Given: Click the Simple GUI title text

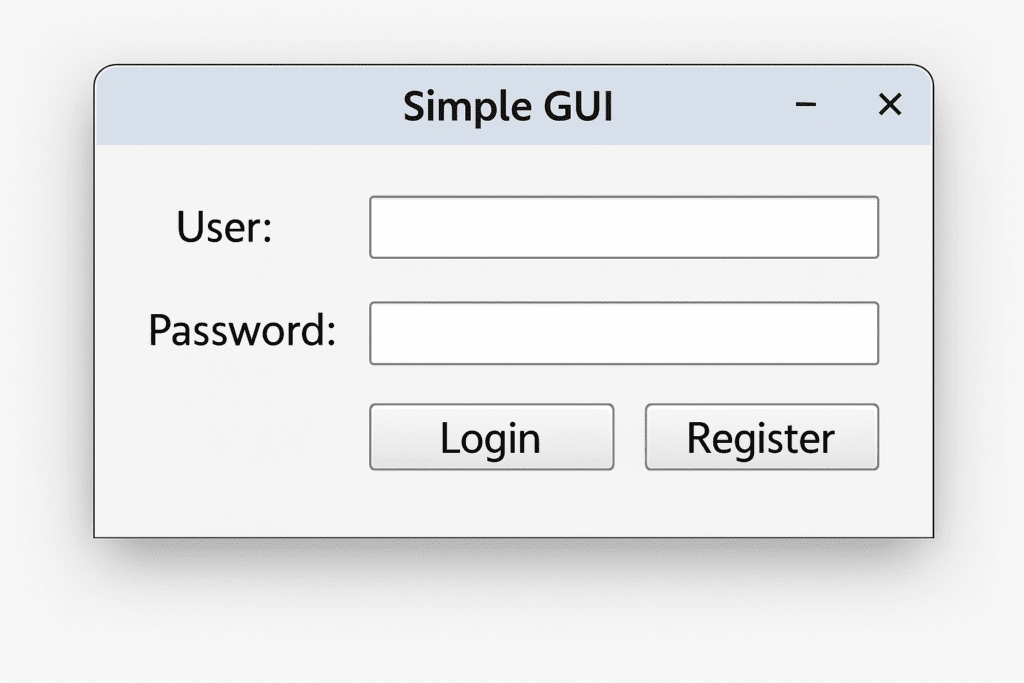Looking at the screenshot, I should 509,106.
